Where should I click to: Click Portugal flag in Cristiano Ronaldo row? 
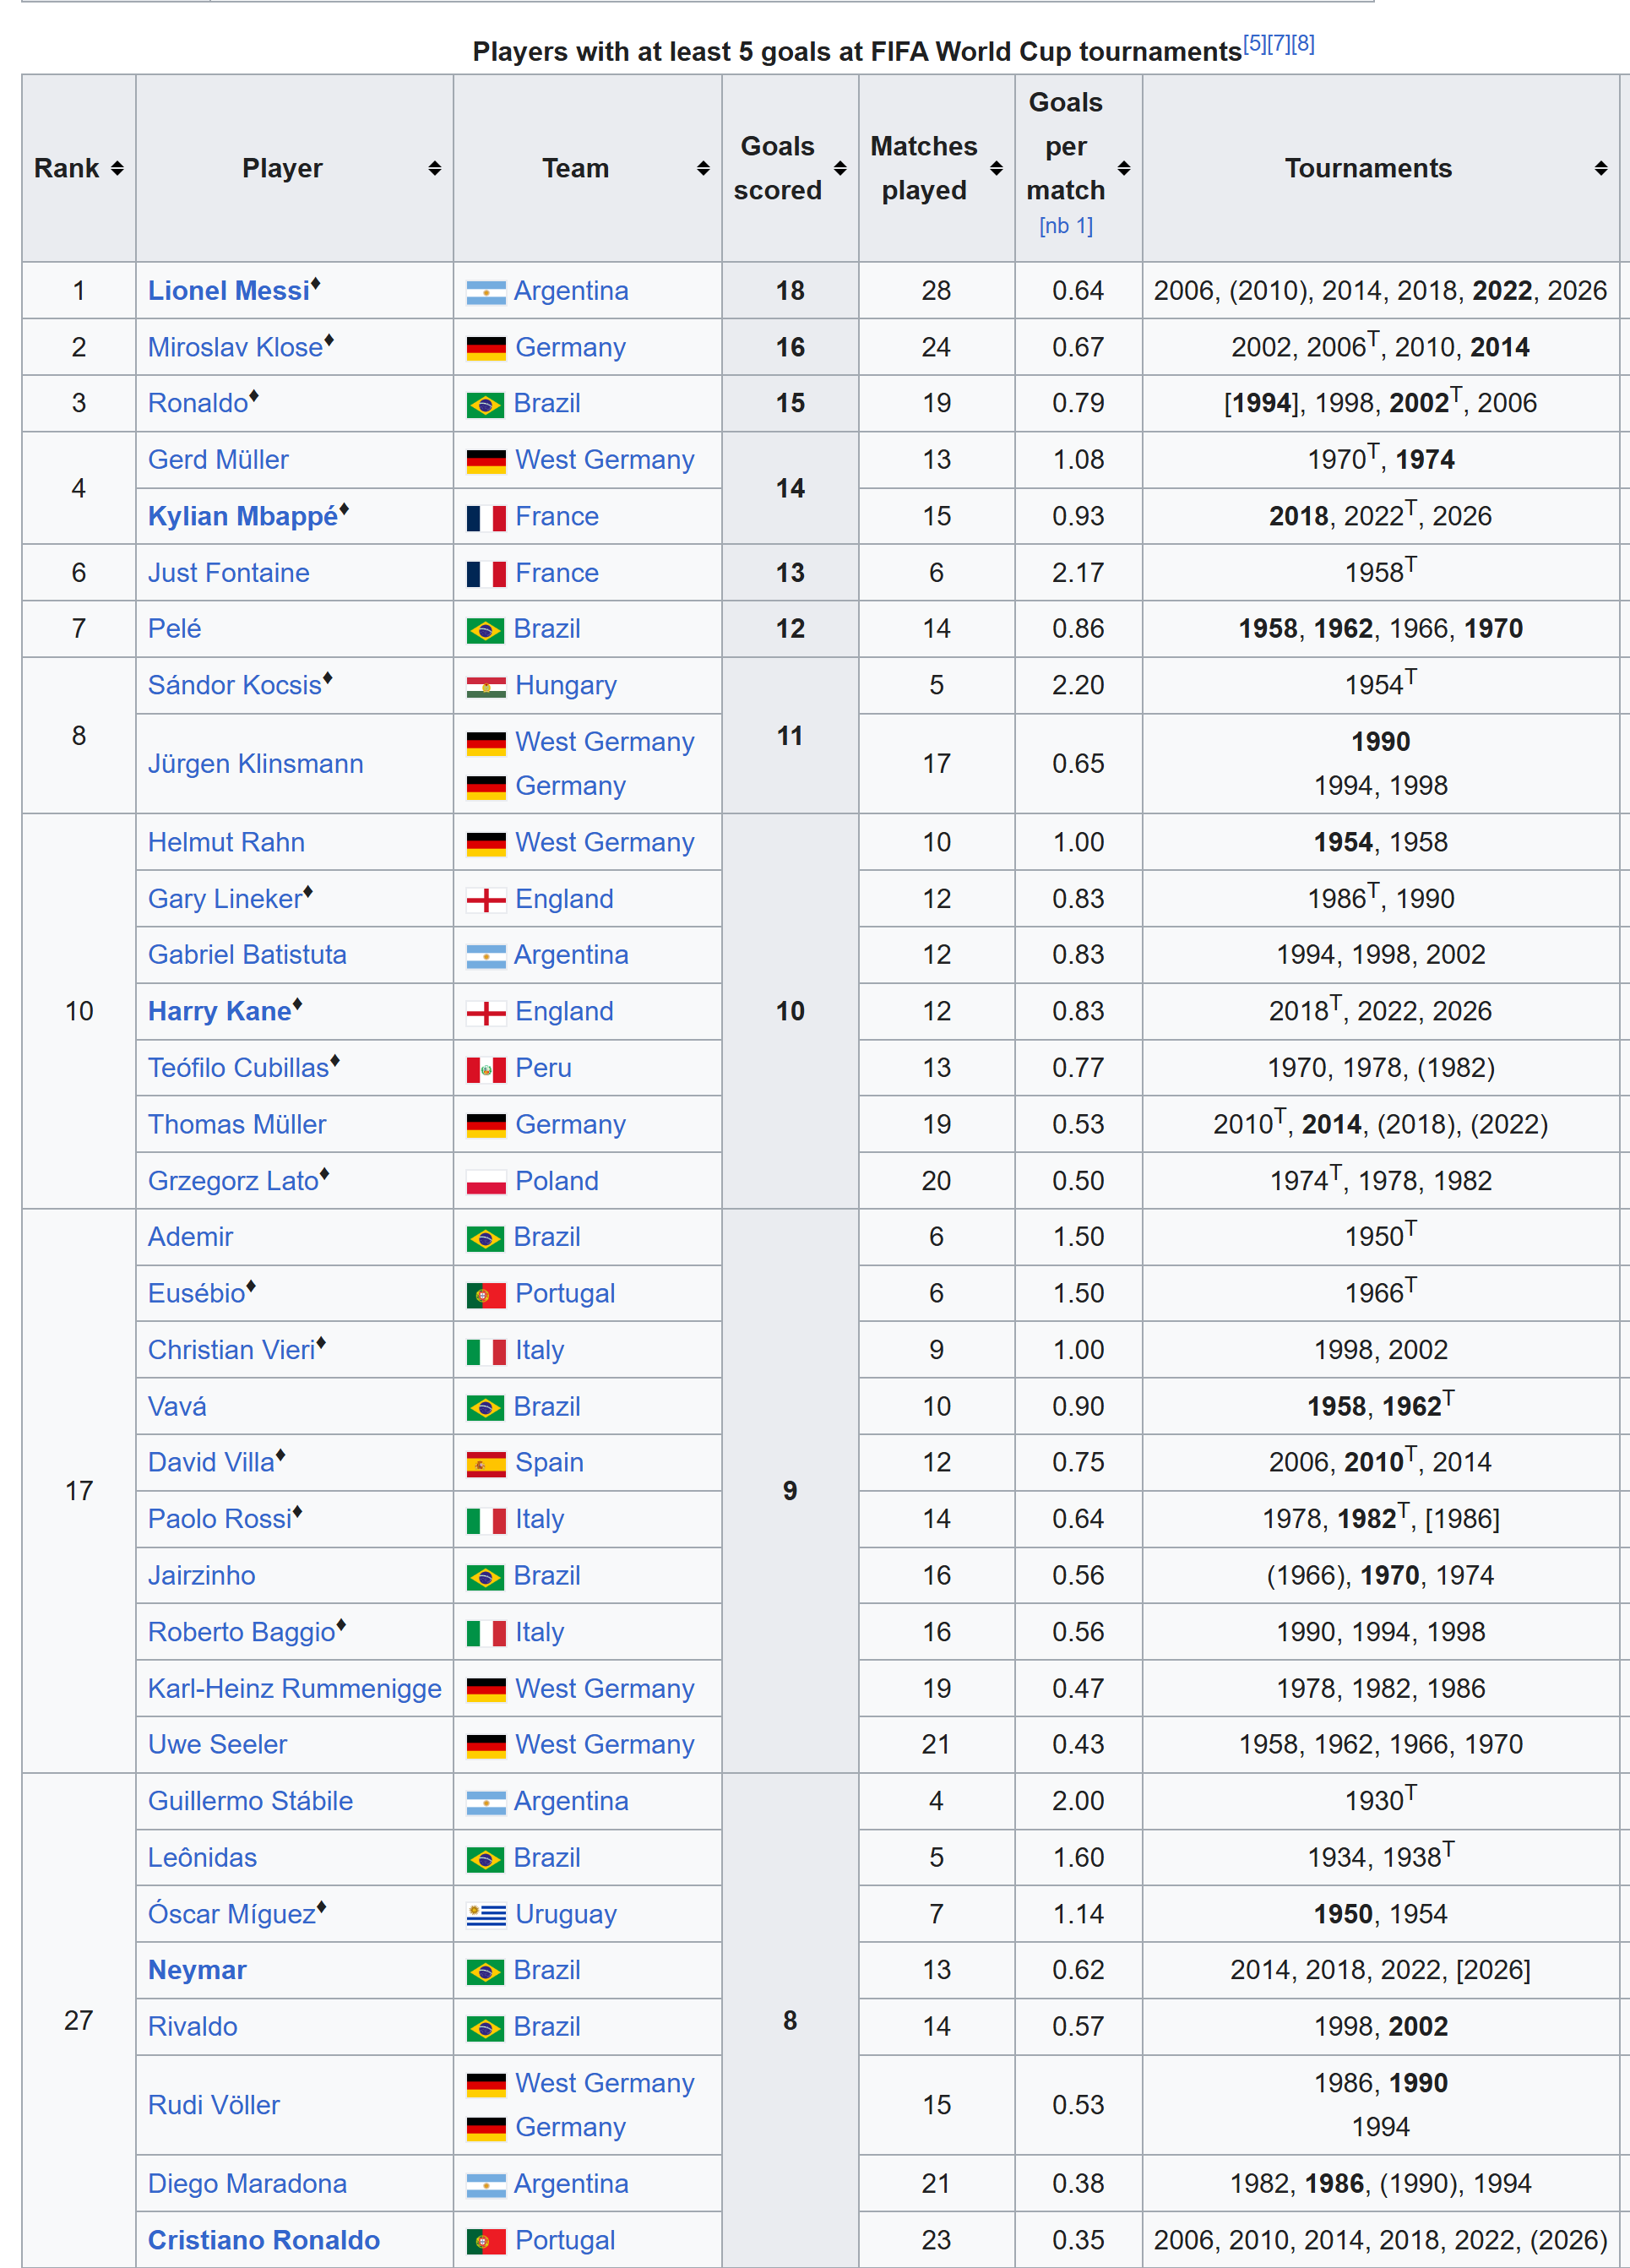[x=486, y=2241]
